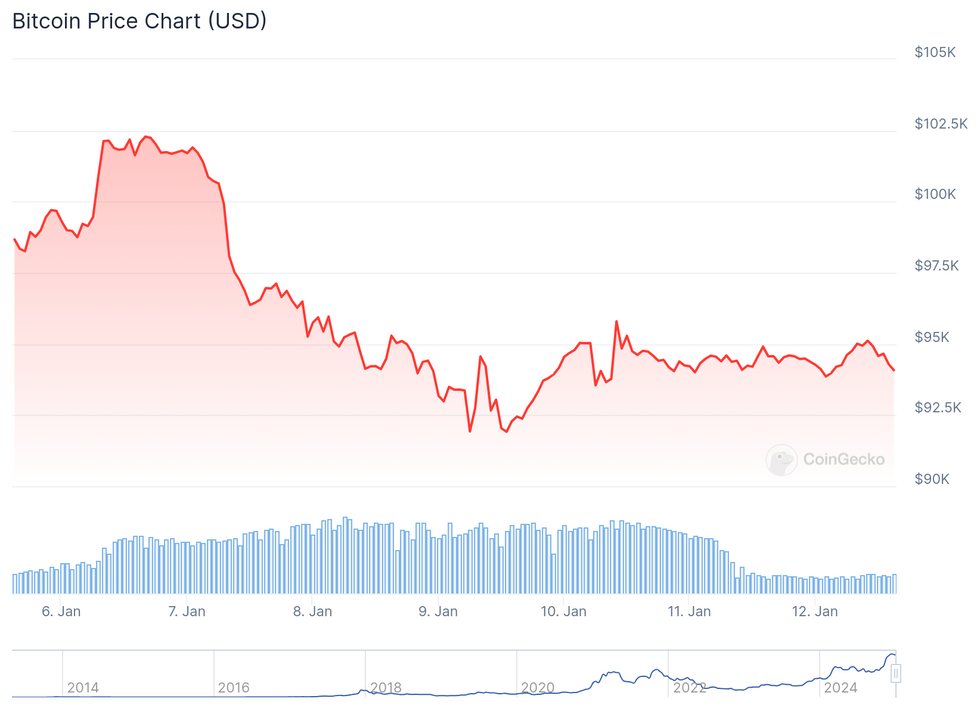
Task: Click the 9. Jan axis label
Action: [438, 611]
